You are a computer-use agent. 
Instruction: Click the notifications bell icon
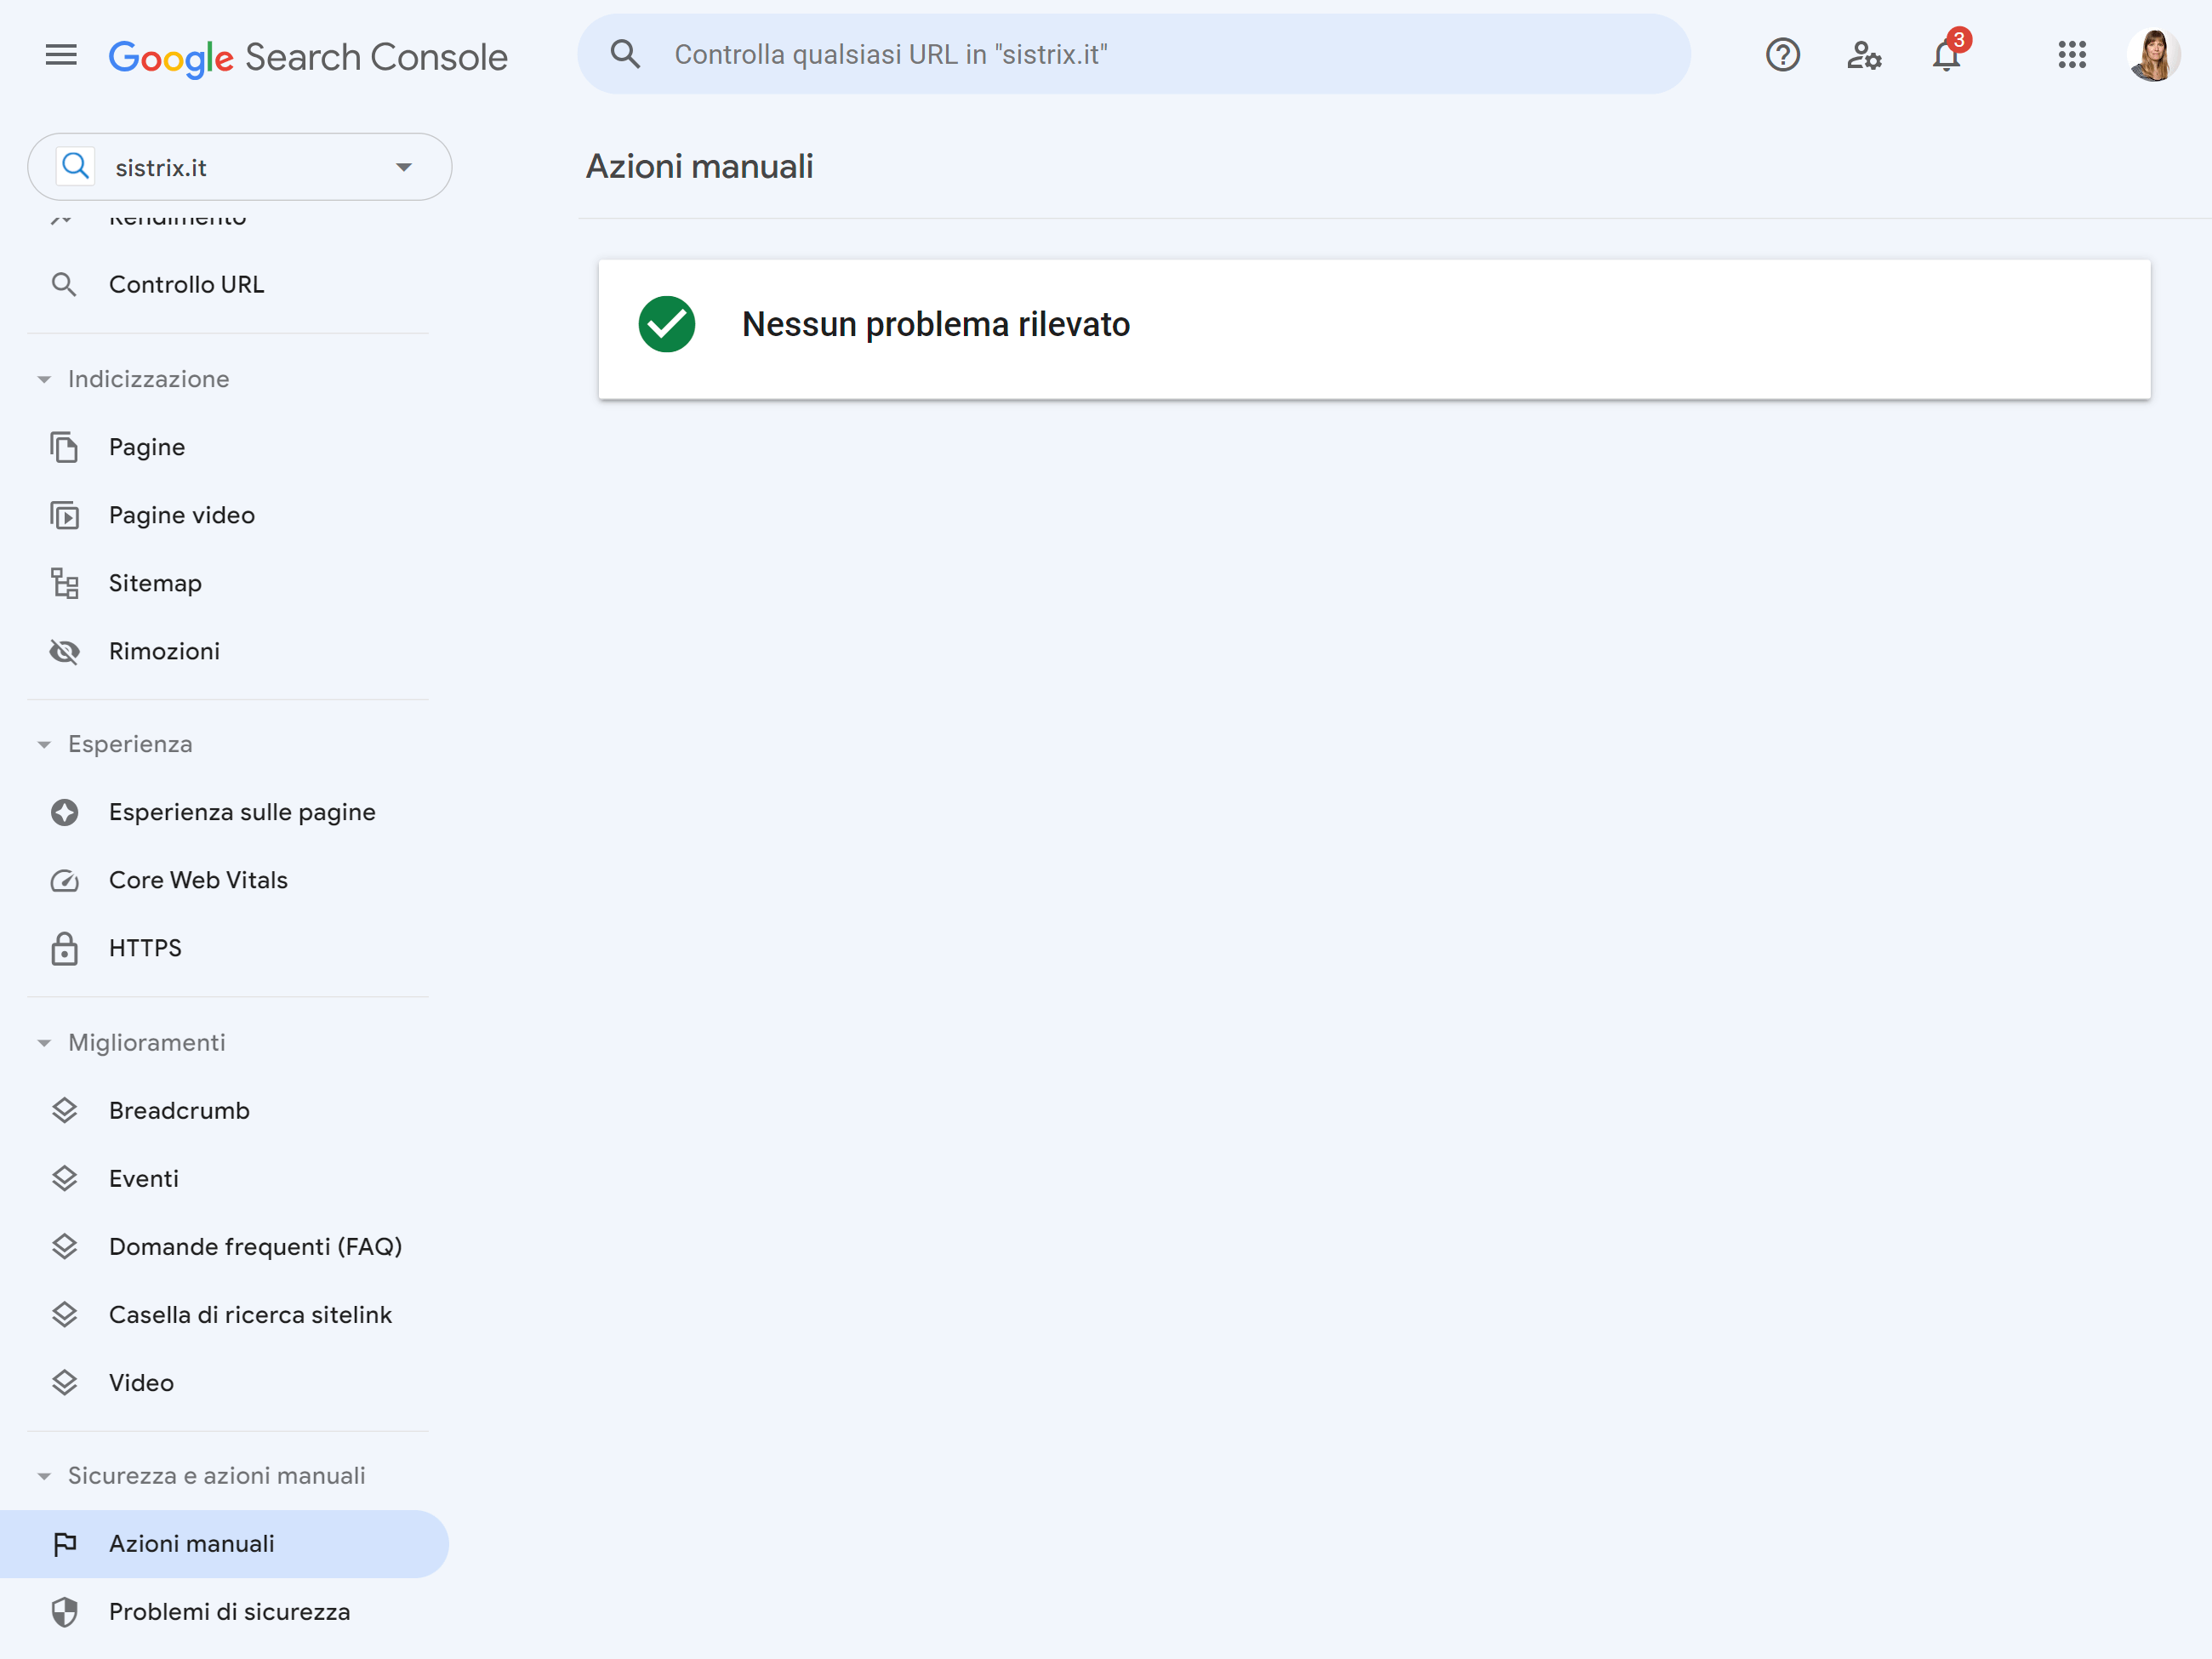[x=1946, y=54]
